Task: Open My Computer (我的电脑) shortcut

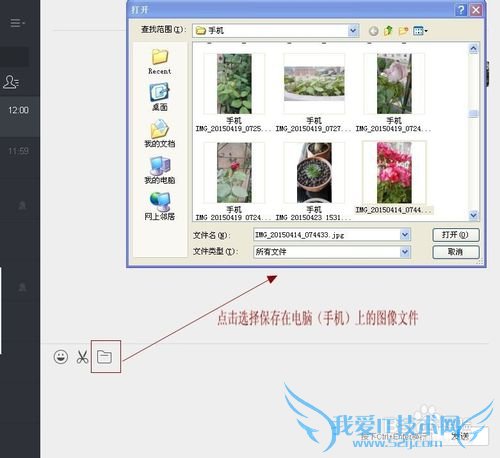Action: pyautogui.click(x=160, y=170)
